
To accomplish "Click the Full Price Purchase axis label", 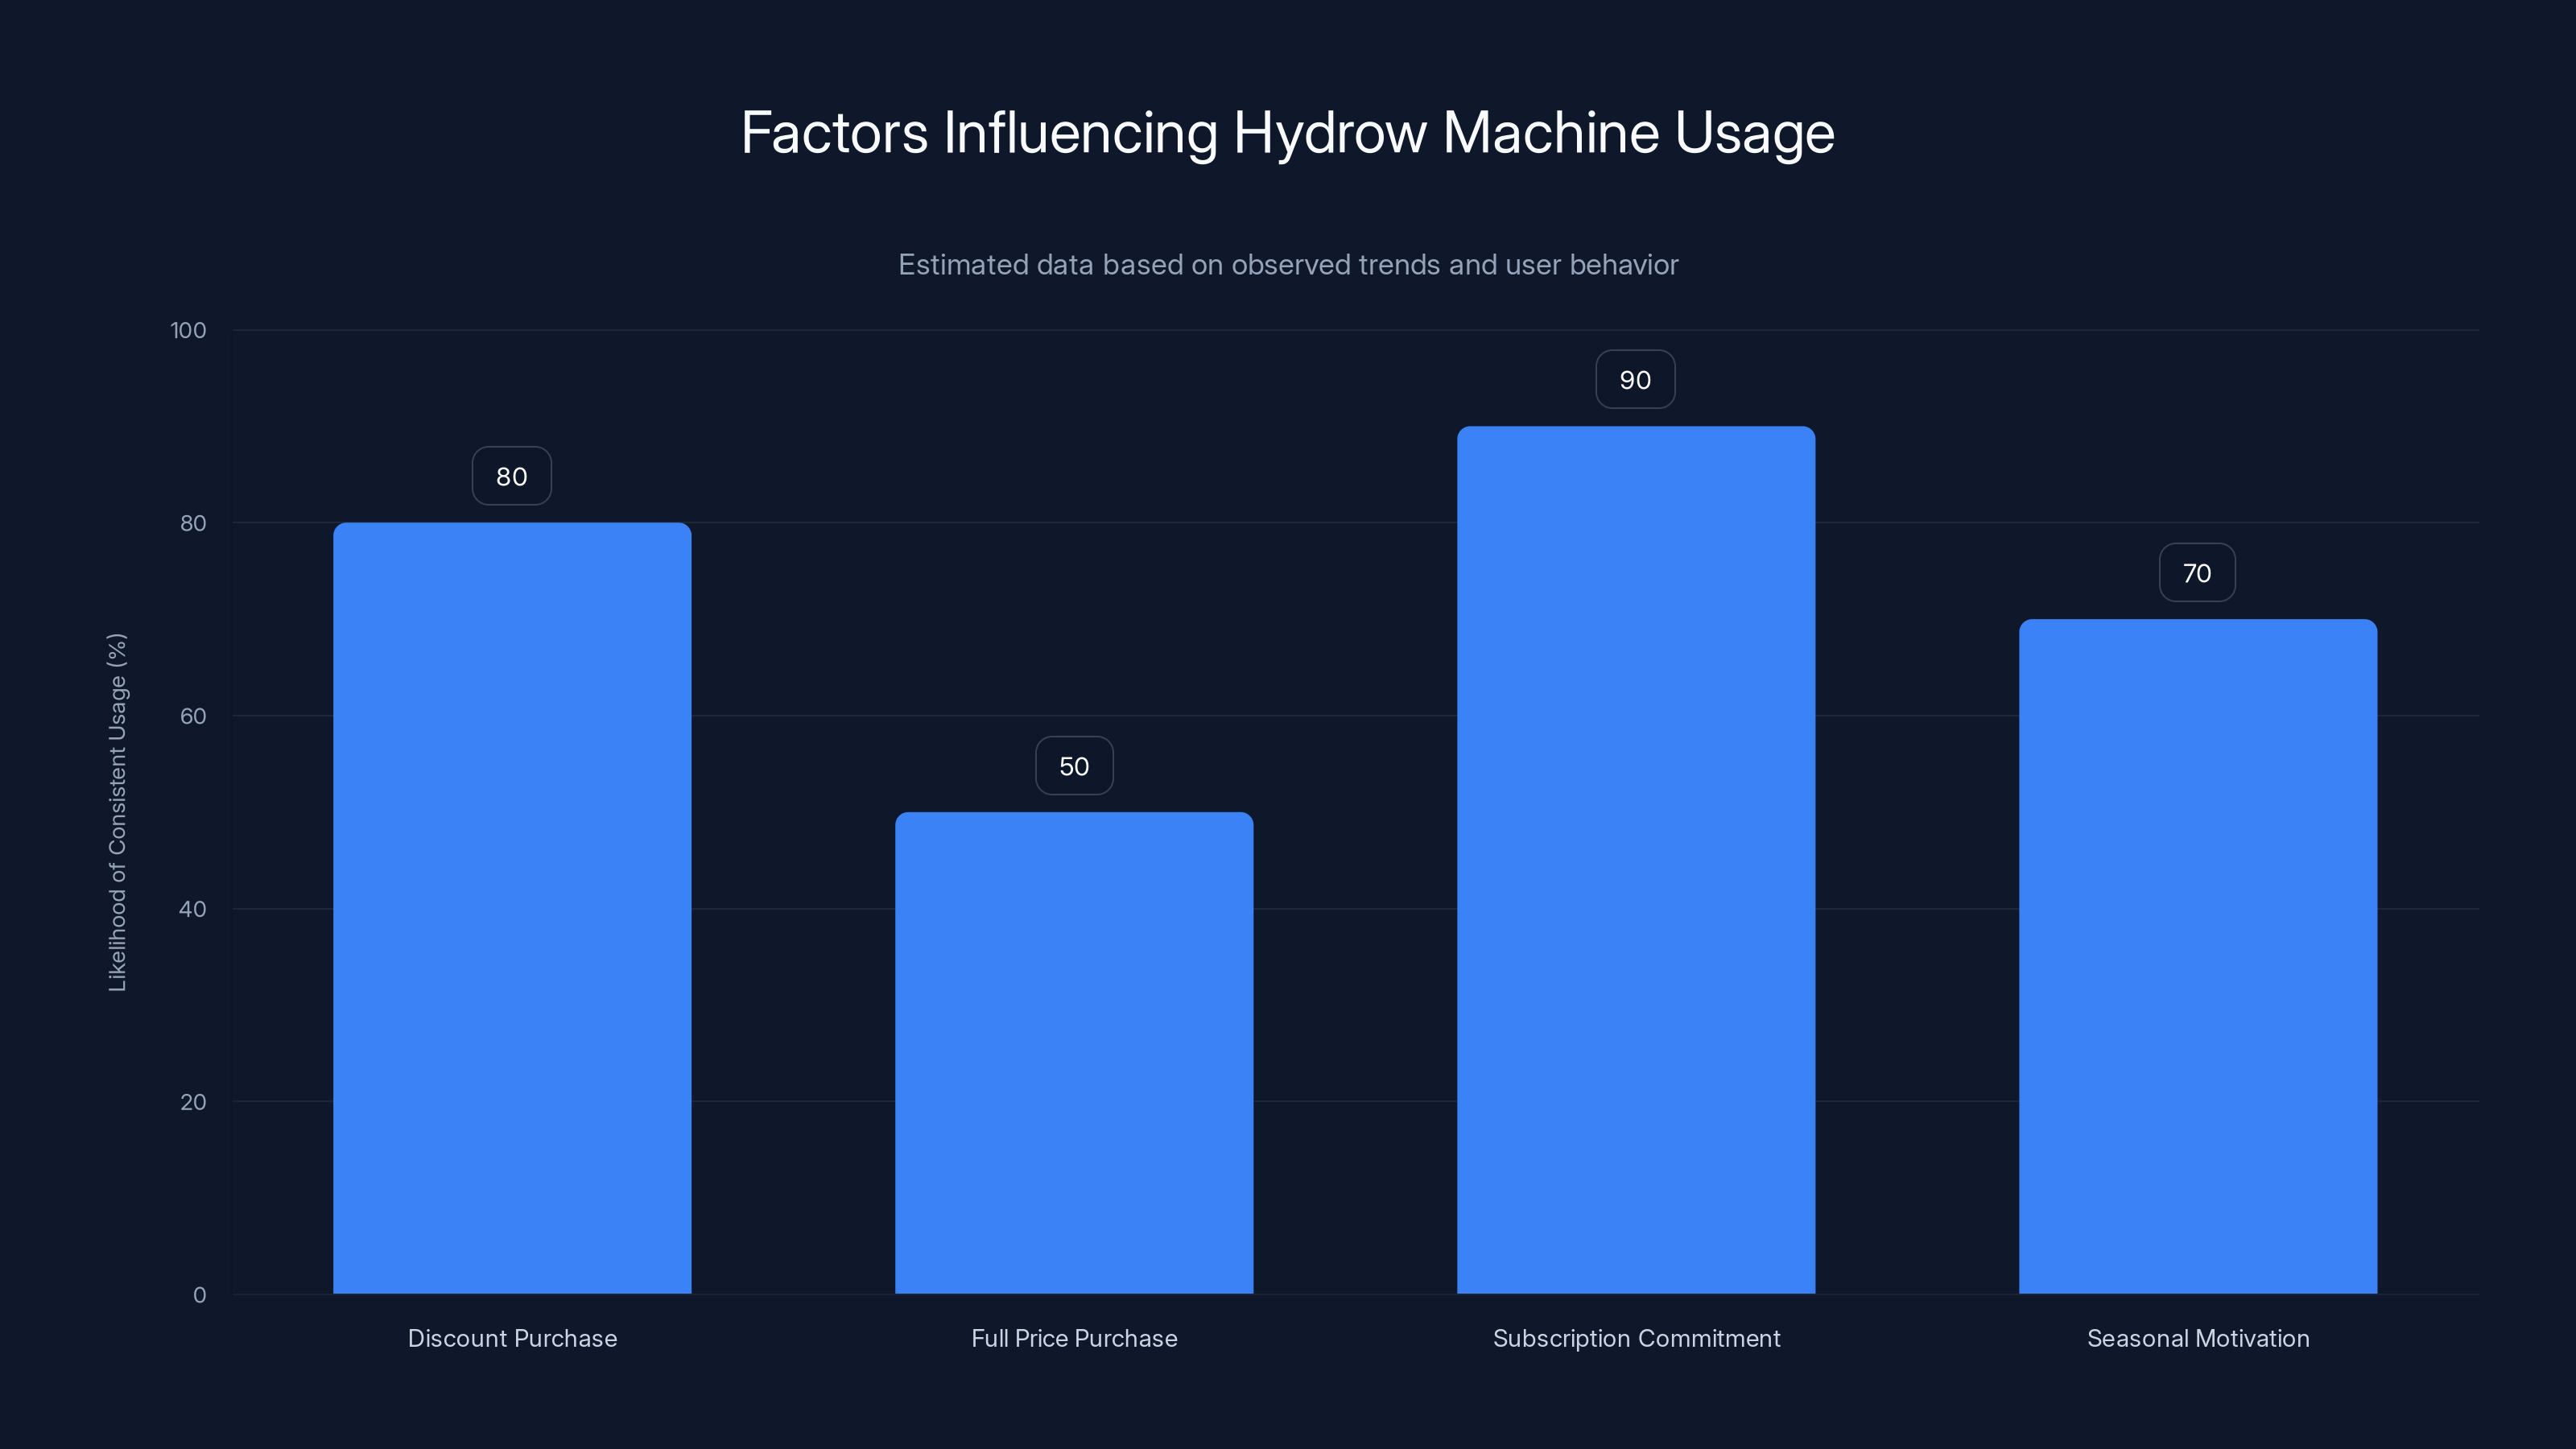I will coord(1074,1338).
